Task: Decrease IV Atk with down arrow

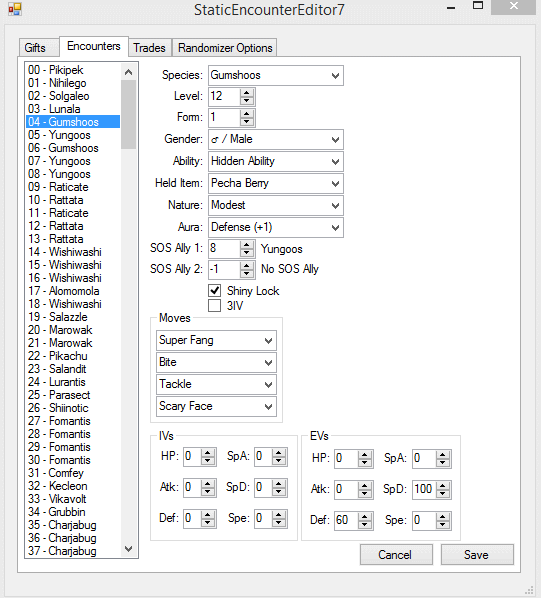Action: [208, 492]
